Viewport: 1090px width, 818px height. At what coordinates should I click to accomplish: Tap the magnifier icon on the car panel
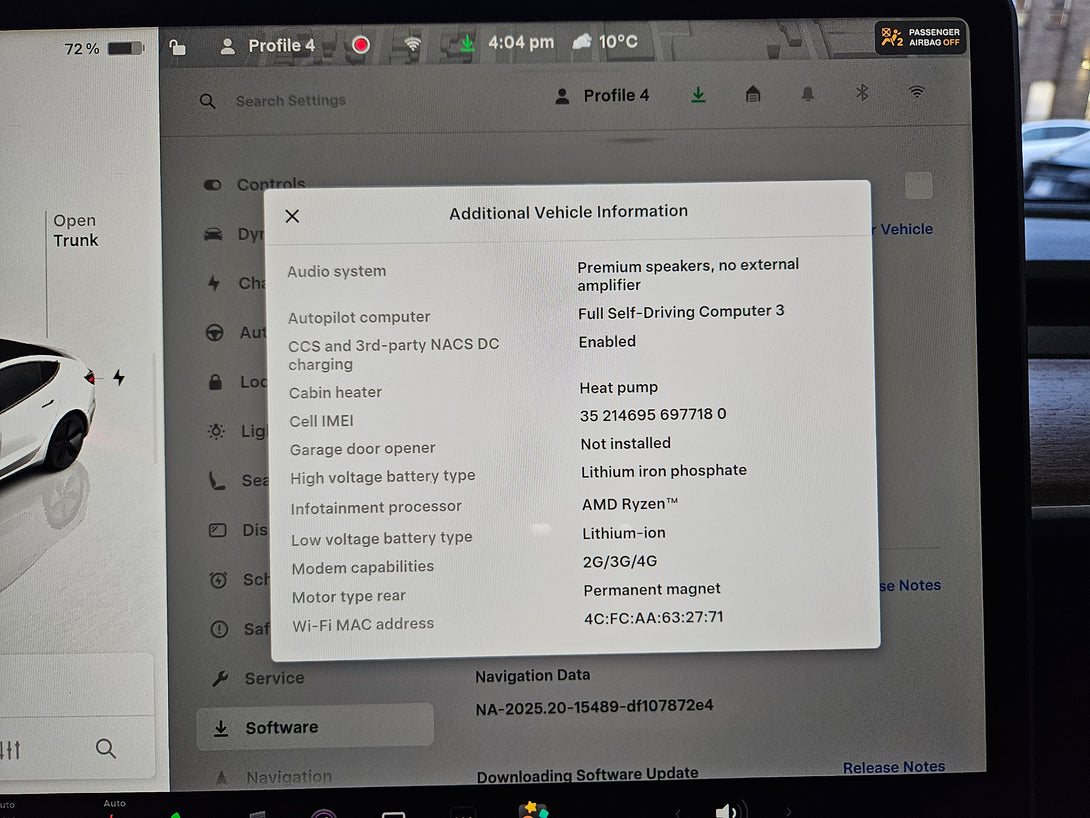click(106, 748)
